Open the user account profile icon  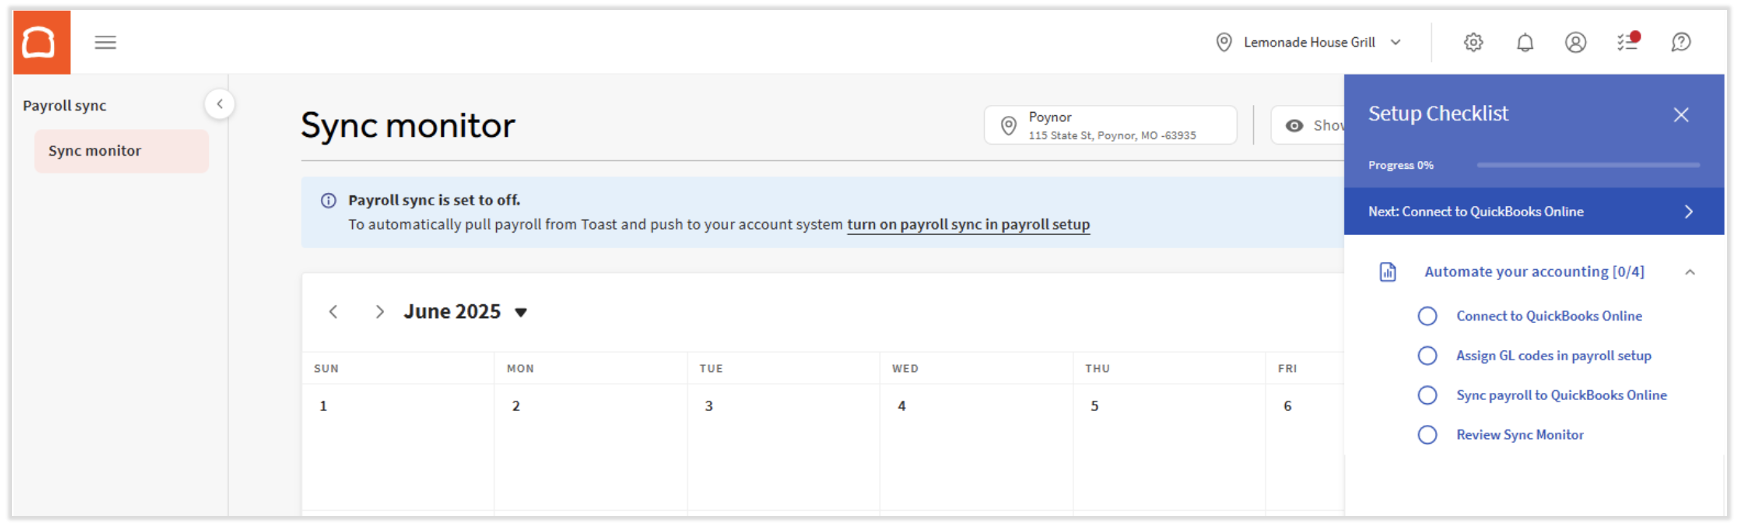pos(1575,43)
